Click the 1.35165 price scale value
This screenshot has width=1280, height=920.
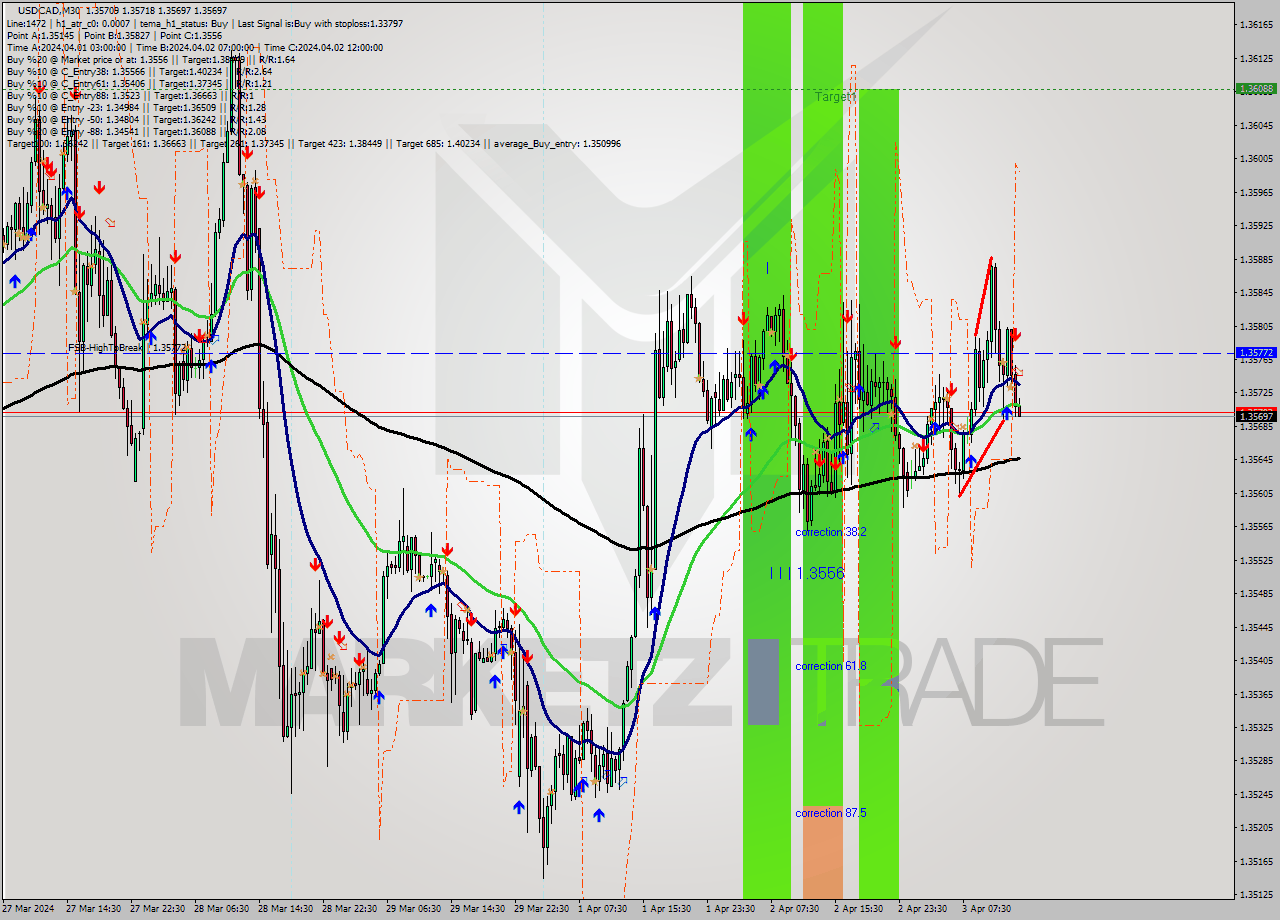[1256, 861]
